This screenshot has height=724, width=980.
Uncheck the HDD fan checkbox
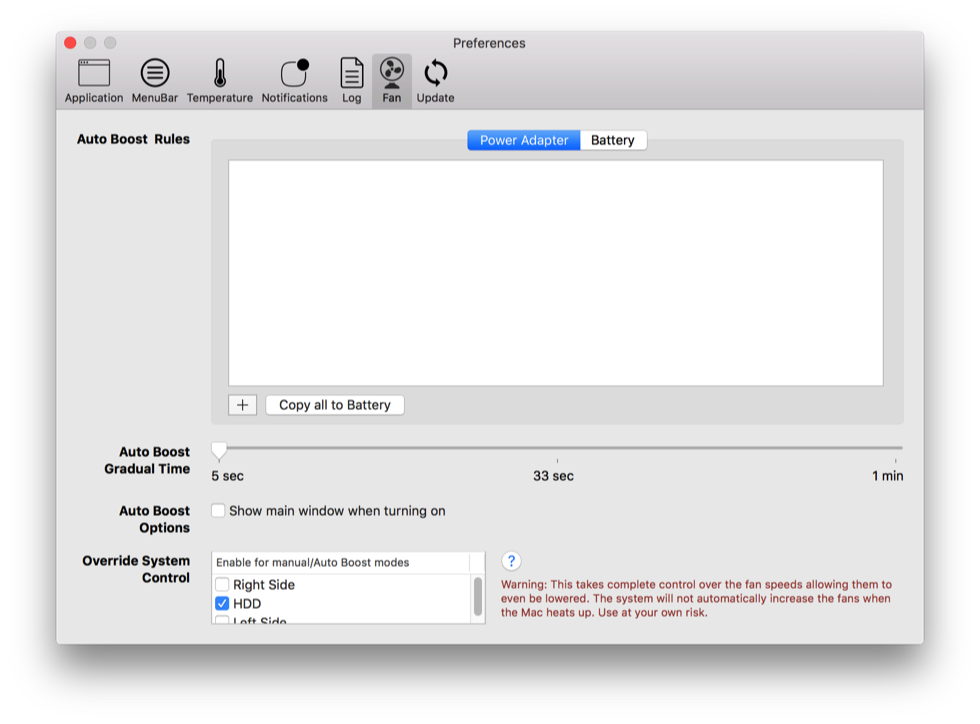(222, 603)
